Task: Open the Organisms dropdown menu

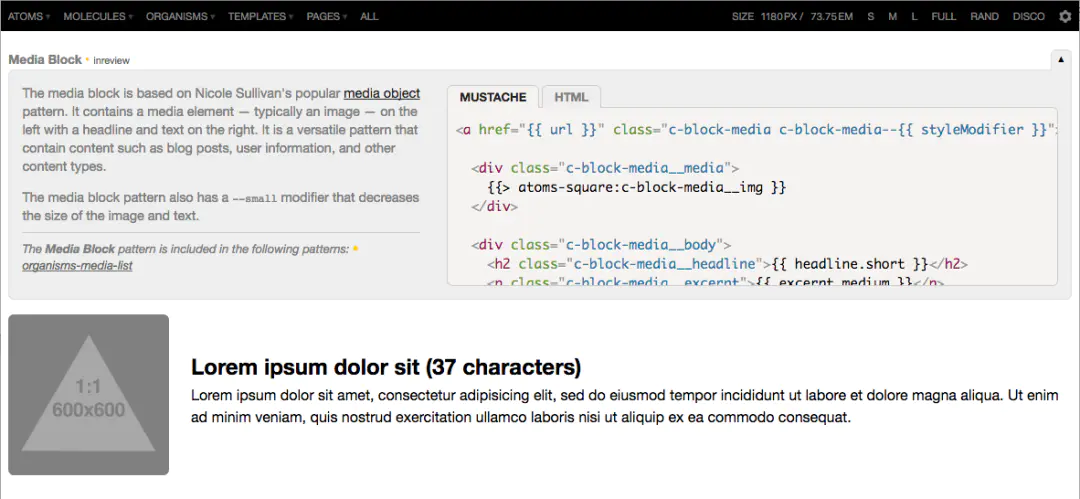Action: click(x=180, y=16)
